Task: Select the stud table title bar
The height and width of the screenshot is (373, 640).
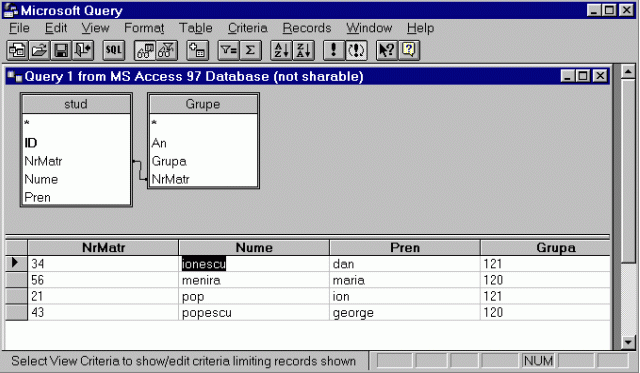Action: [76, 104]
